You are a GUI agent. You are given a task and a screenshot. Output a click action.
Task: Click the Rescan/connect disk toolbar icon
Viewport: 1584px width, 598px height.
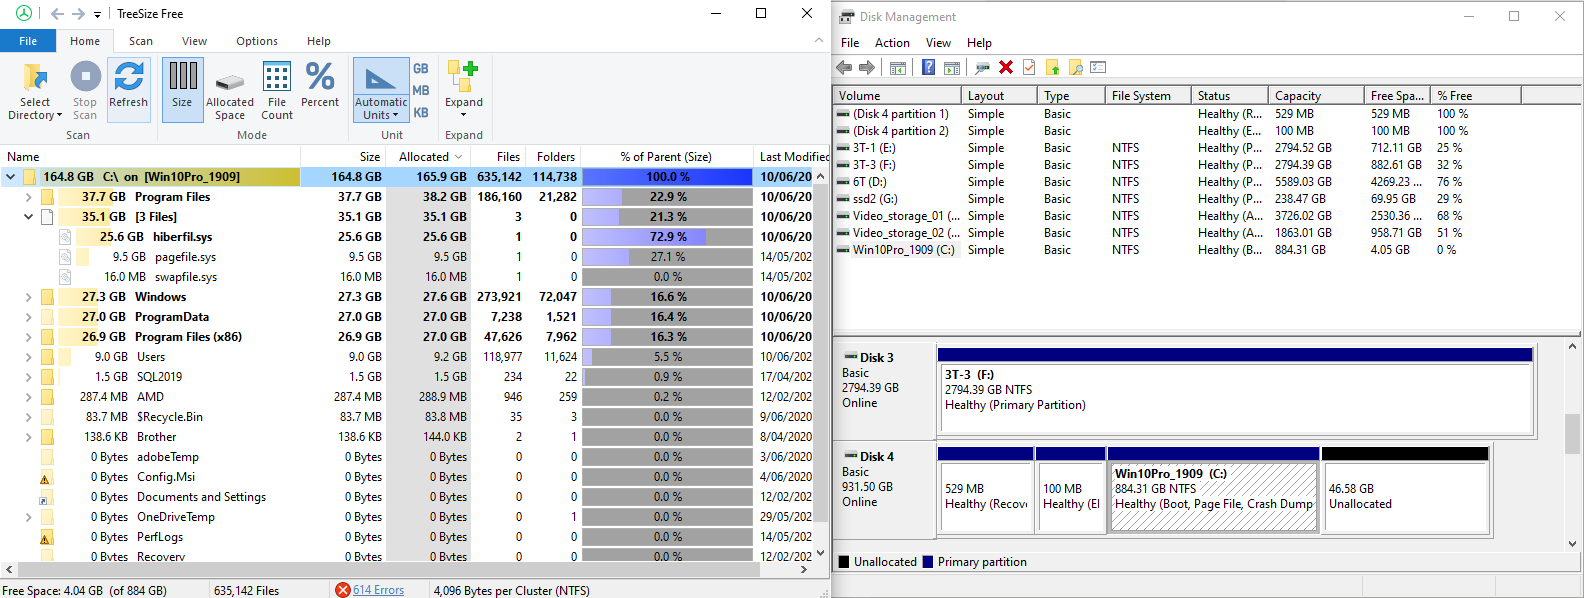(982, 67)
